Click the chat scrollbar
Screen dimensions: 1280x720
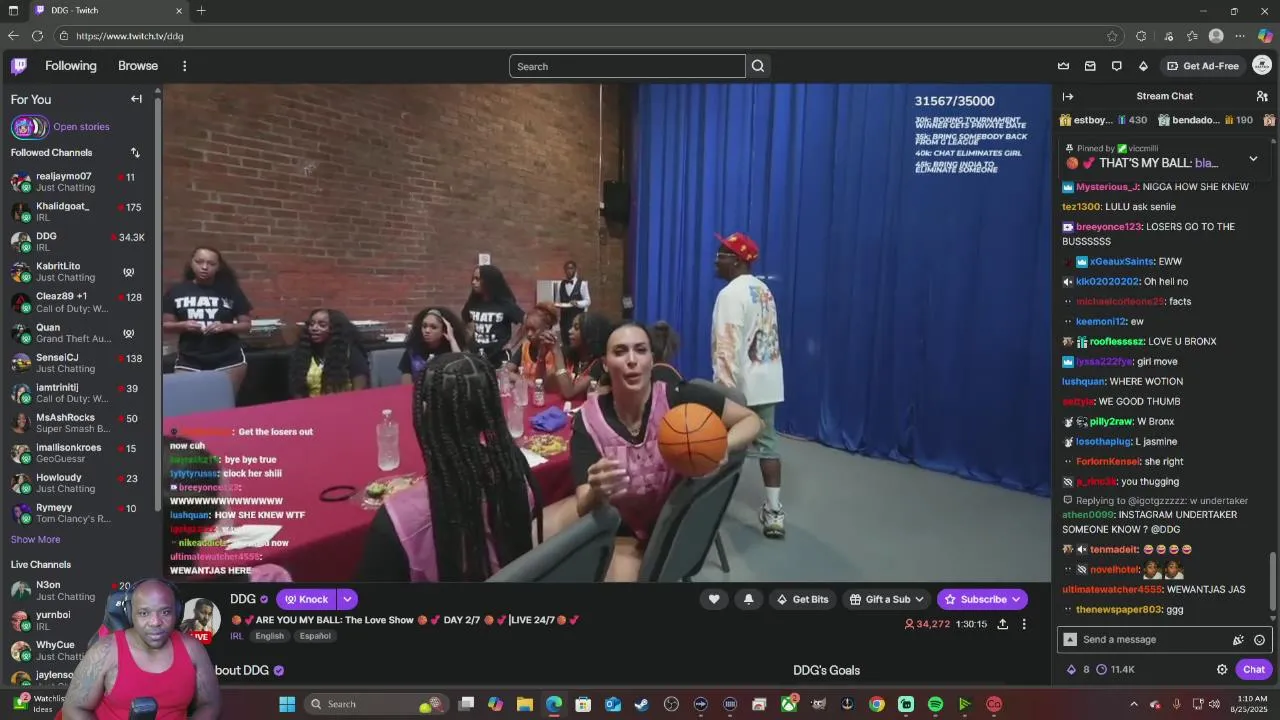tap(1273, 580)
